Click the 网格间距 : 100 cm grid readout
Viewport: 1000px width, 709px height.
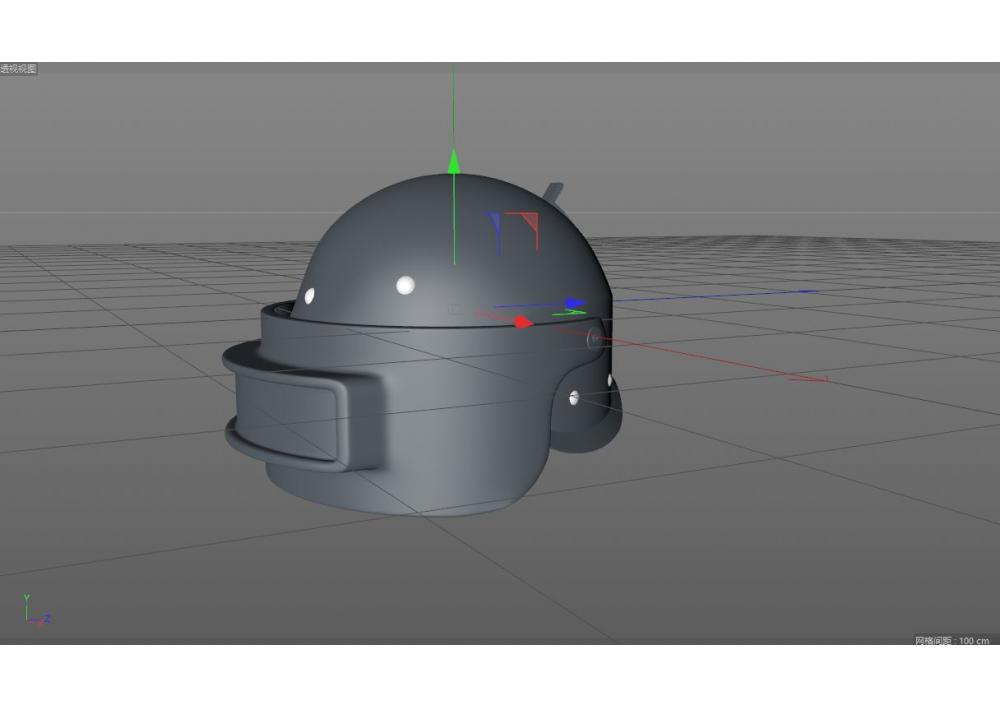952,640
